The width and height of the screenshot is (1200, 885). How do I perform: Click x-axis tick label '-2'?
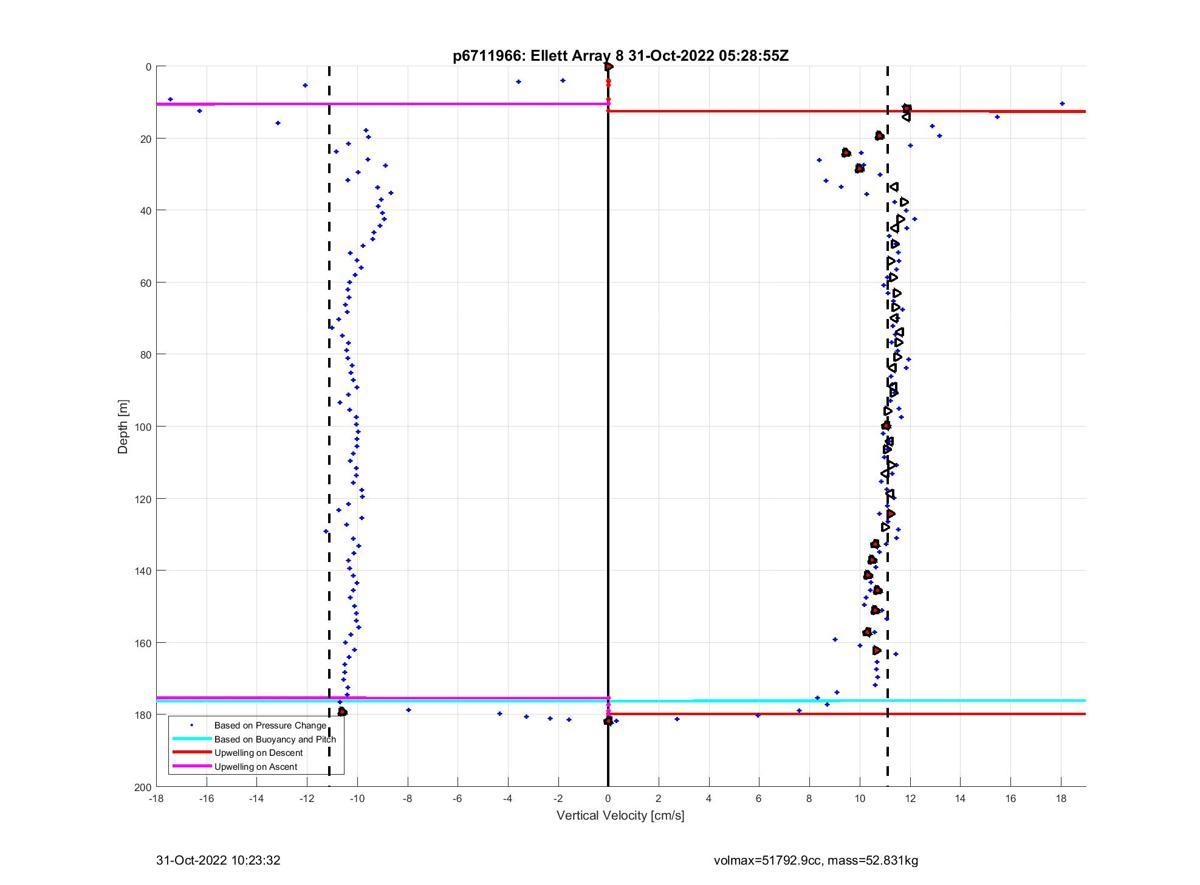558,799
